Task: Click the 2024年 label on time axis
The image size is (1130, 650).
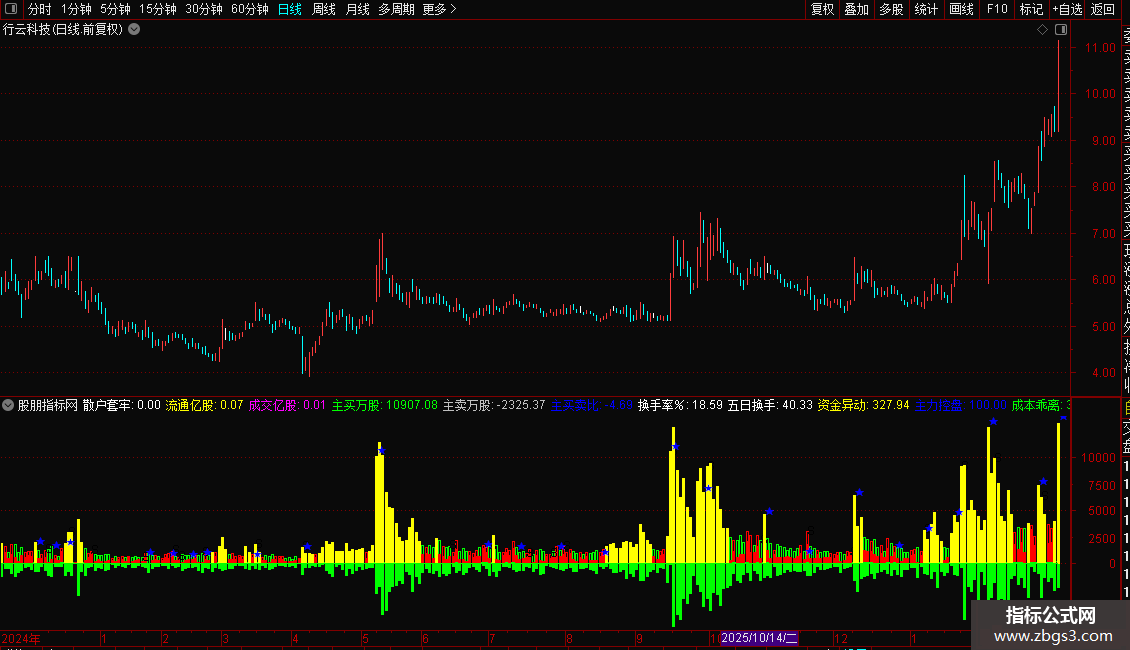Action: [x=21, y=638]
